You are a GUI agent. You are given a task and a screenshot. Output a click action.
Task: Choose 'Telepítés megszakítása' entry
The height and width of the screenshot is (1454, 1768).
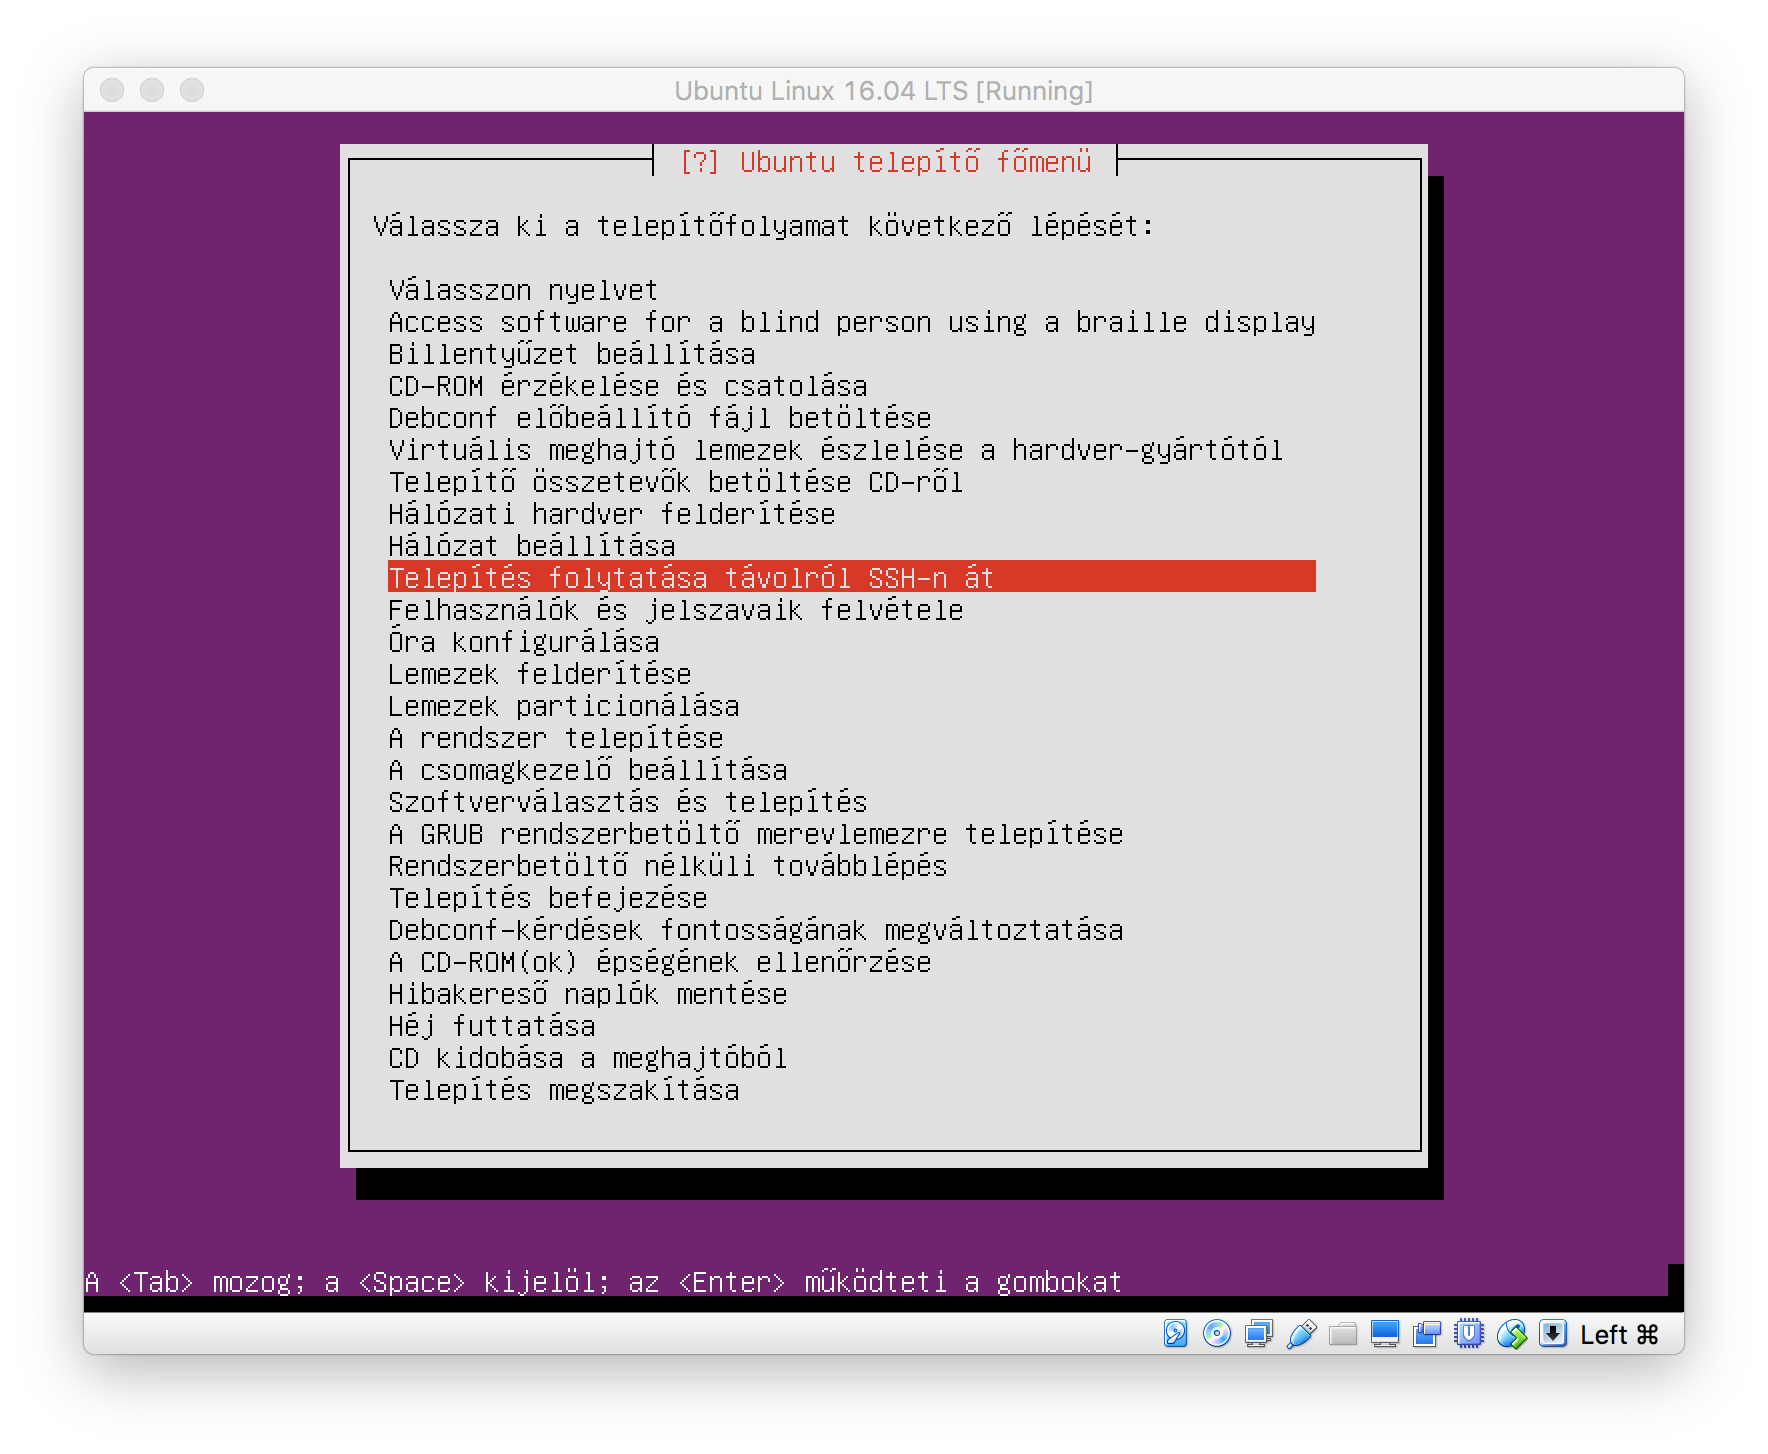tap(564, 1090)
